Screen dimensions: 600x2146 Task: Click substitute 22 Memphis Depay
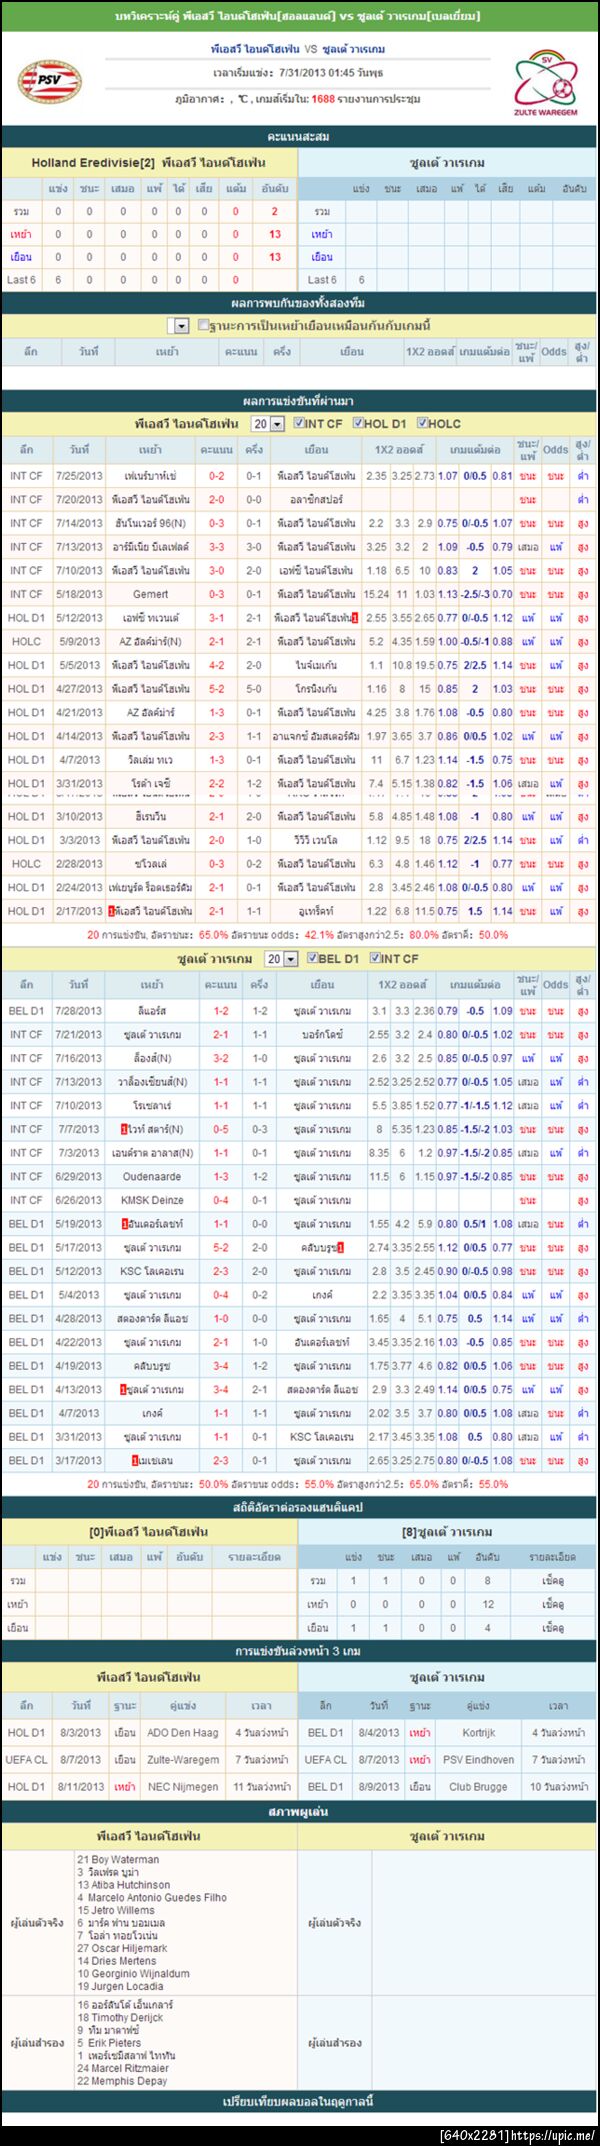point(120,2081)
